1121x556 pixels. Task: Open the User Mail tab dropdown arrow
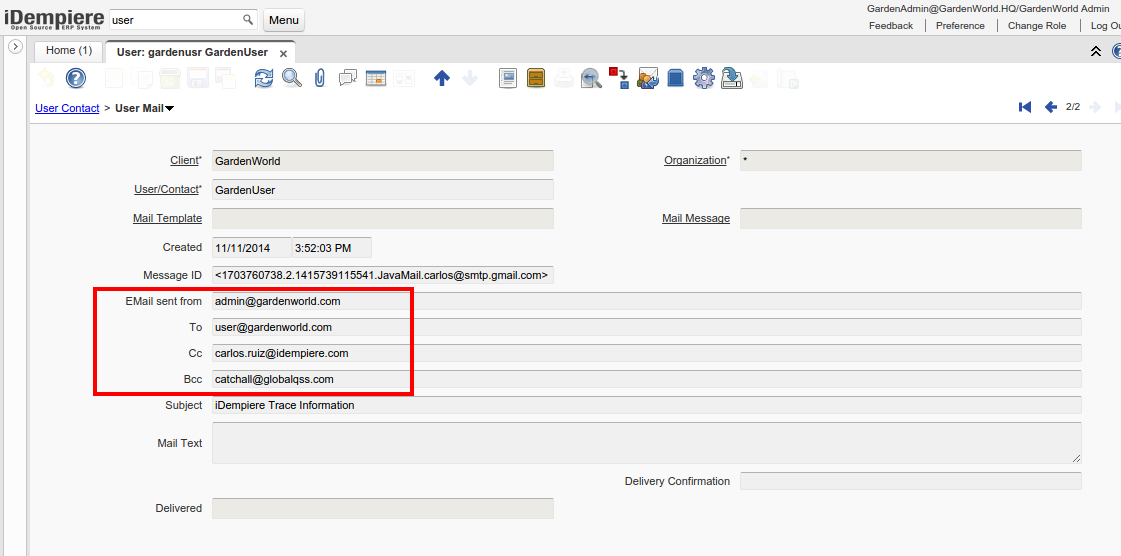170,109
